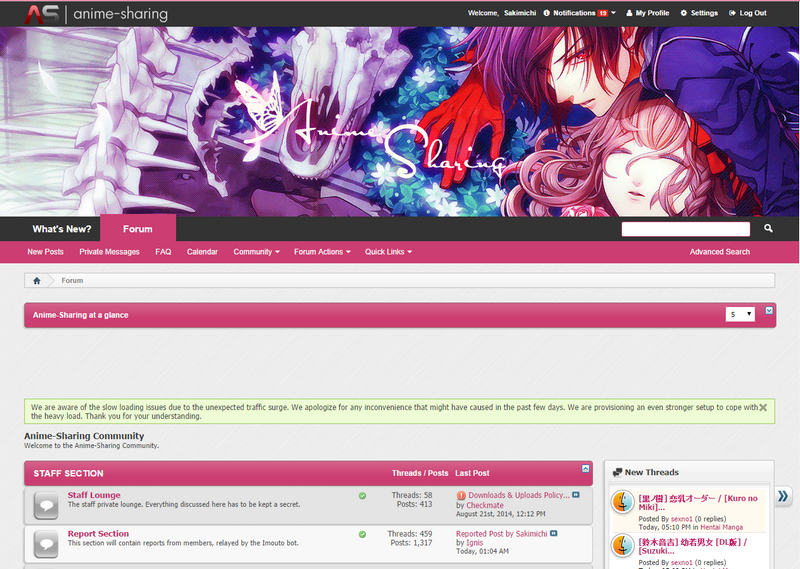Switch to What's New? tab
The width and height of the screenshot is (800, 569).
[62, 229]
